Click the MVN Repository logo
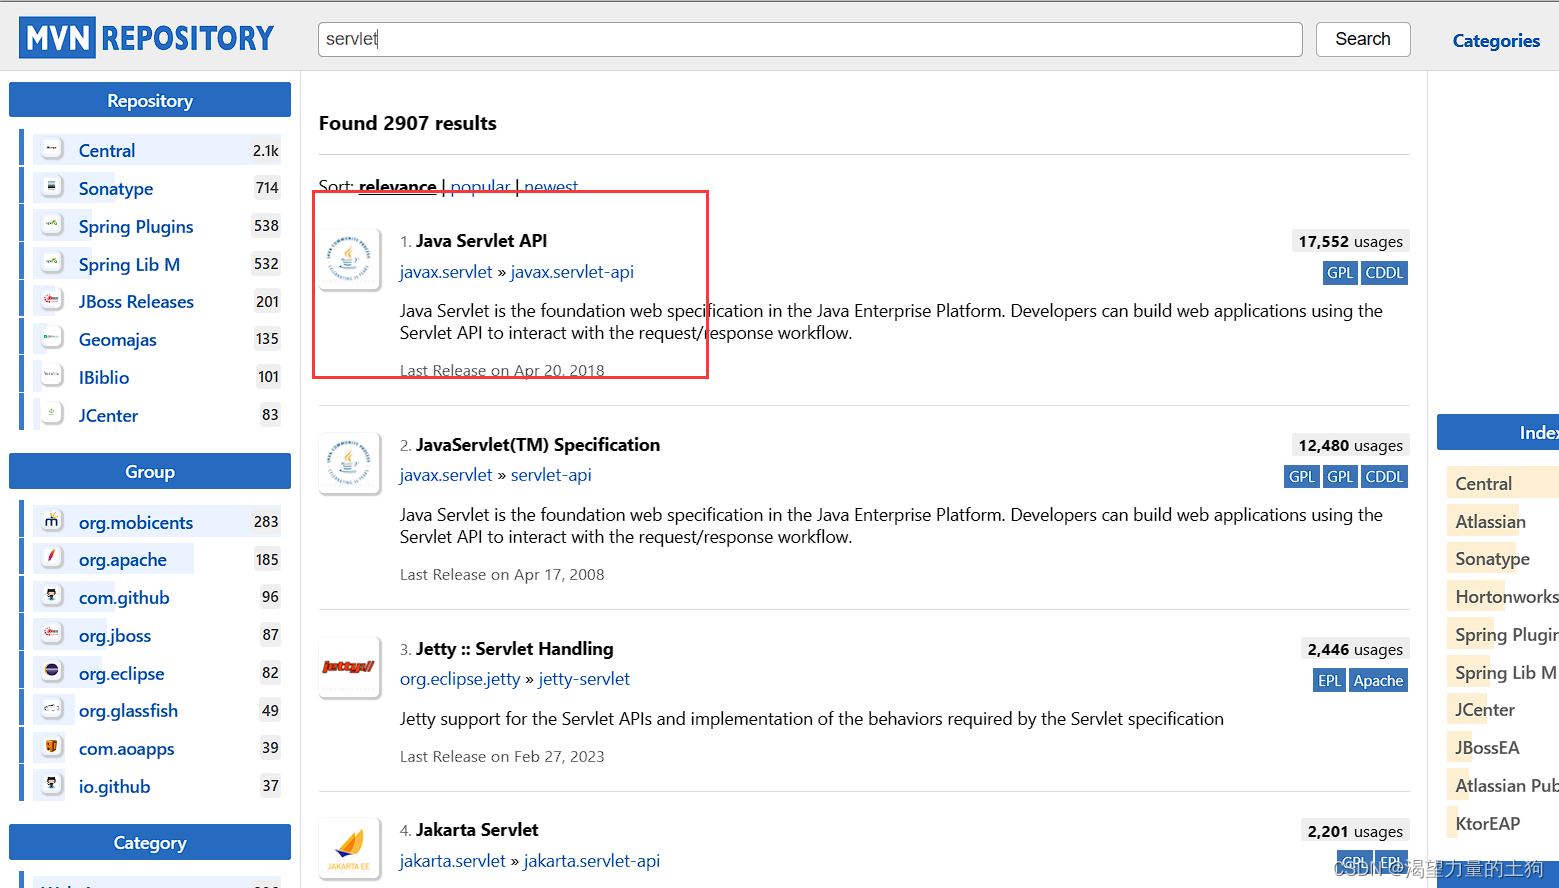Image resolution: width=1559 pixels, height=888 pixels. tap(146, 36)
